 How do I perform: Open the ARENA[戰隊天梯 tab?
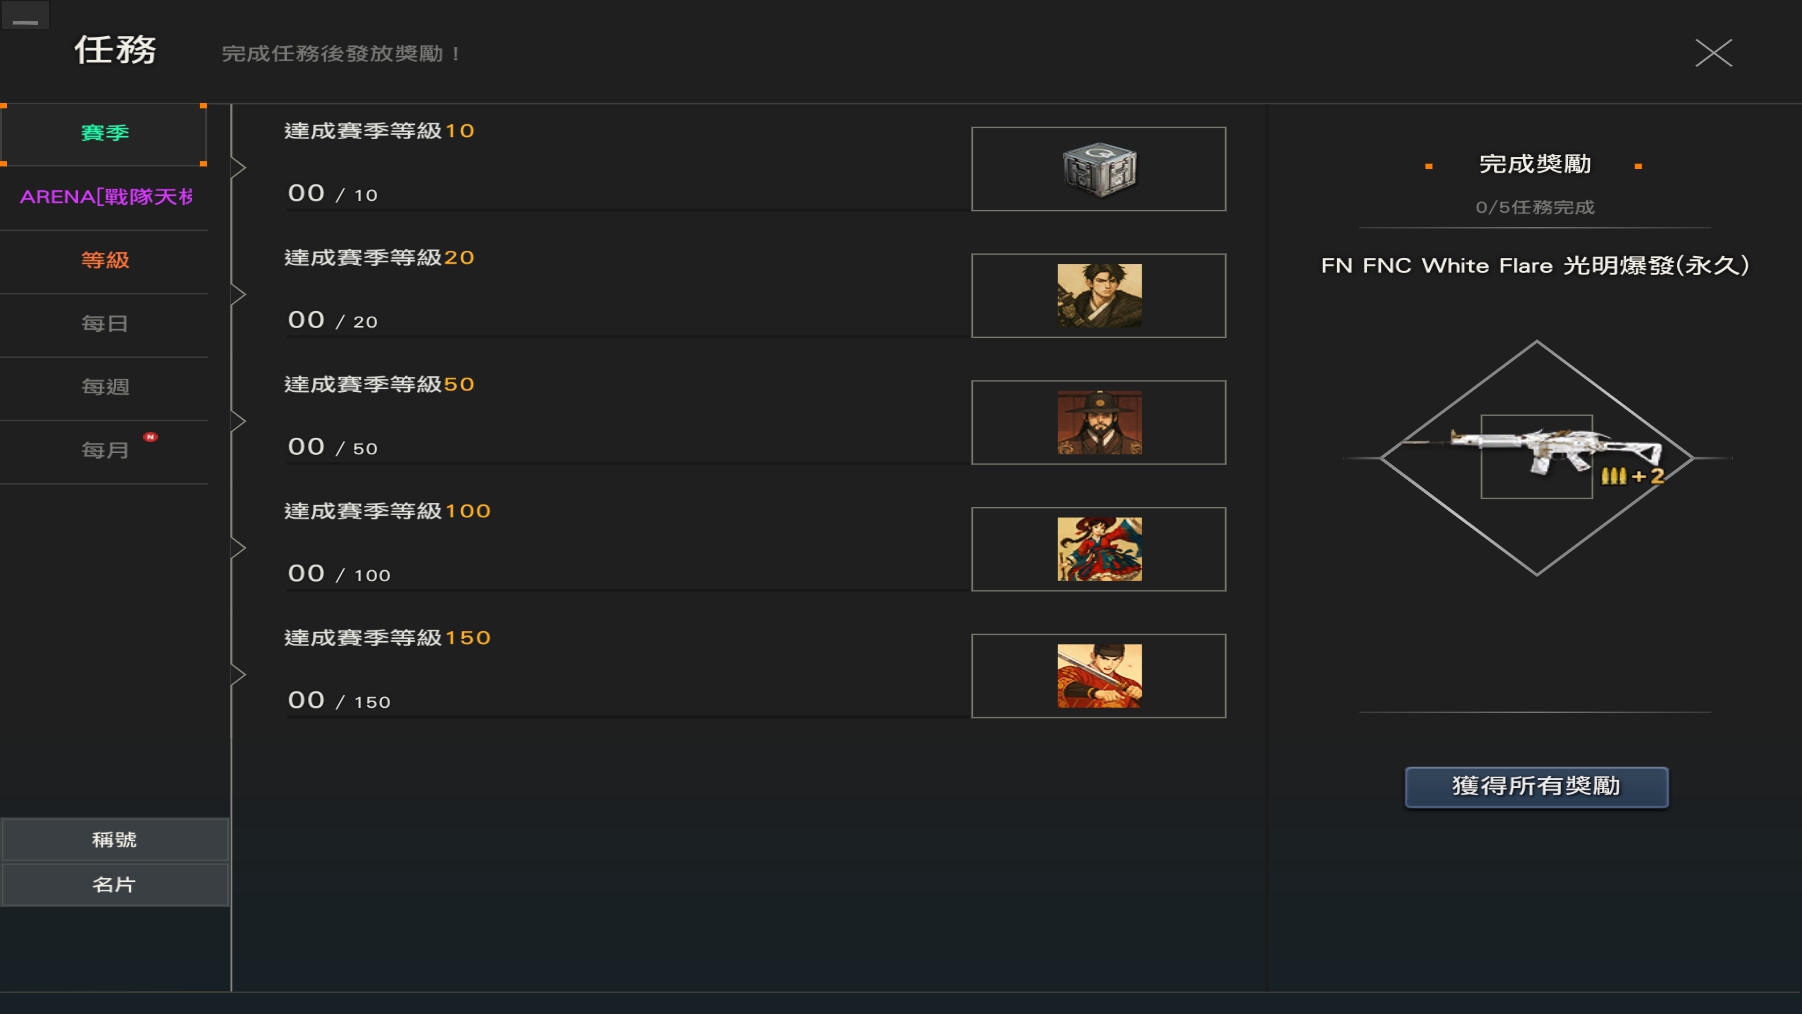104,197
